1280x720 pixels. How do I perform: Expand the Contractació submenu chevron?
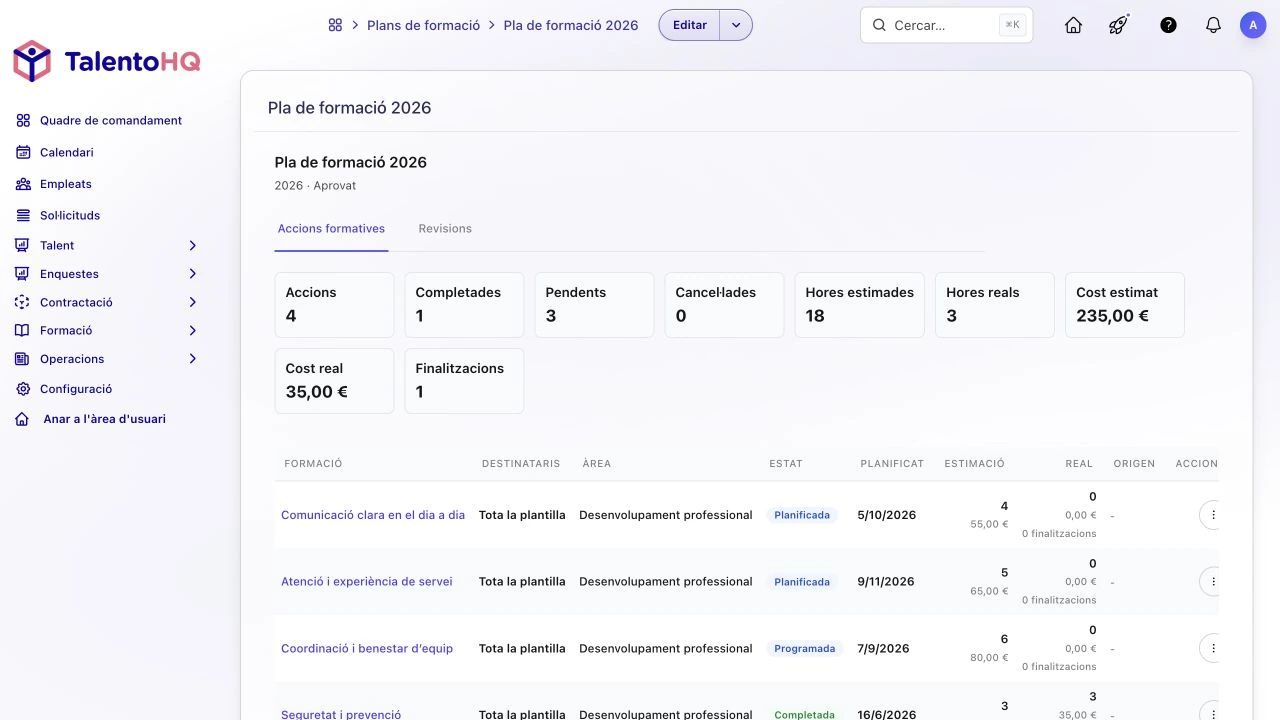[x=193, y=302]
